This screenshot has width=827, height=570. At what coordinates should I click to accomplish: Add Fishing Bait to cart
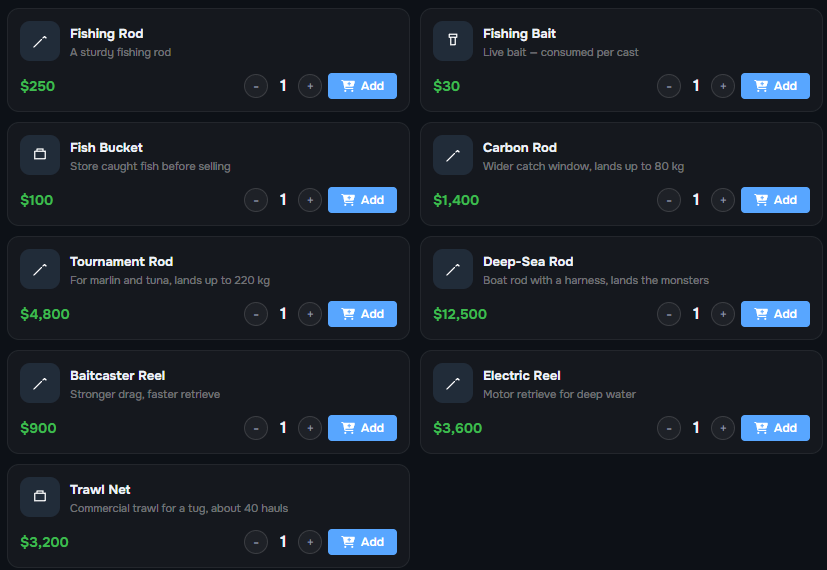click(775, 86)
